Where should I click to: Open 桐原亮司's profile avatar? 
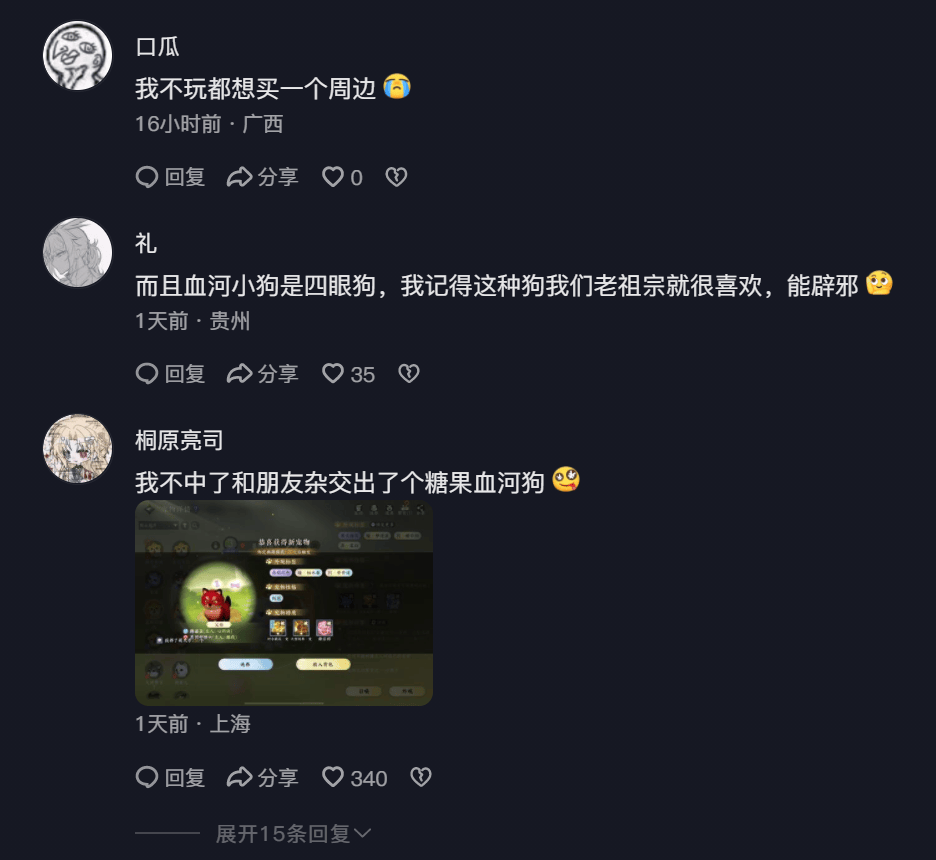click(x=78, y=448)
